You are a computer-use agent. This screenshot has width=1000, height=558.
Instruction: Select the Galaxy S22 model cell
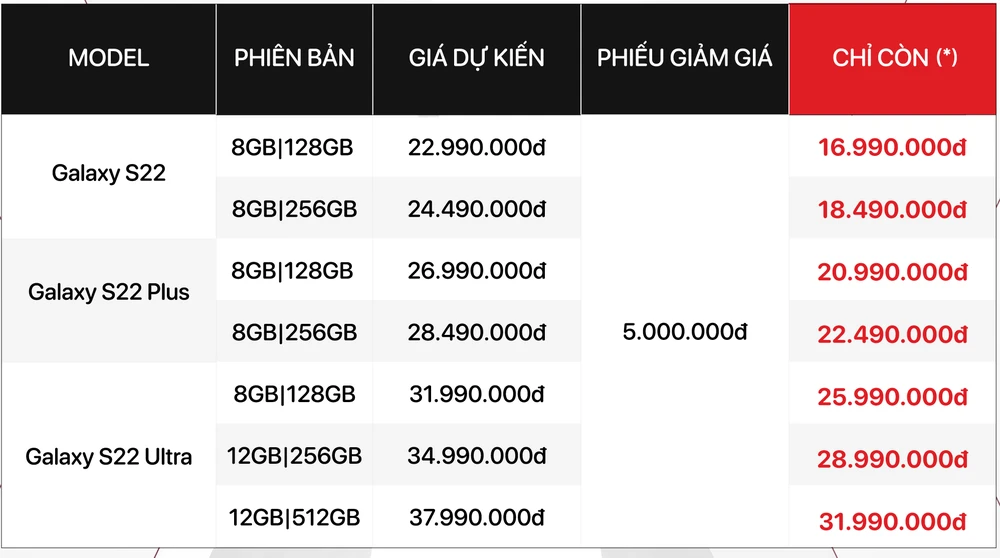[x=108, y=173]
